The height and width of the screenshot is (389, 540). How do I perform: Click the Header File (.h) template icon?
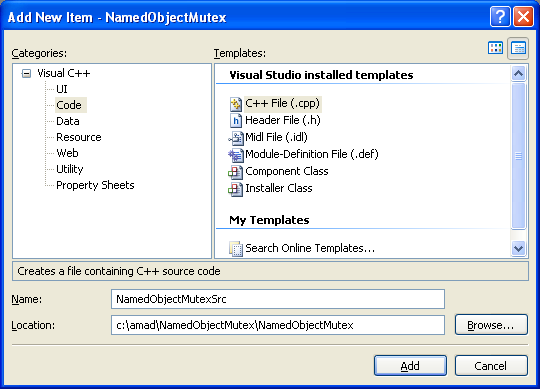[x=236, y=120]
